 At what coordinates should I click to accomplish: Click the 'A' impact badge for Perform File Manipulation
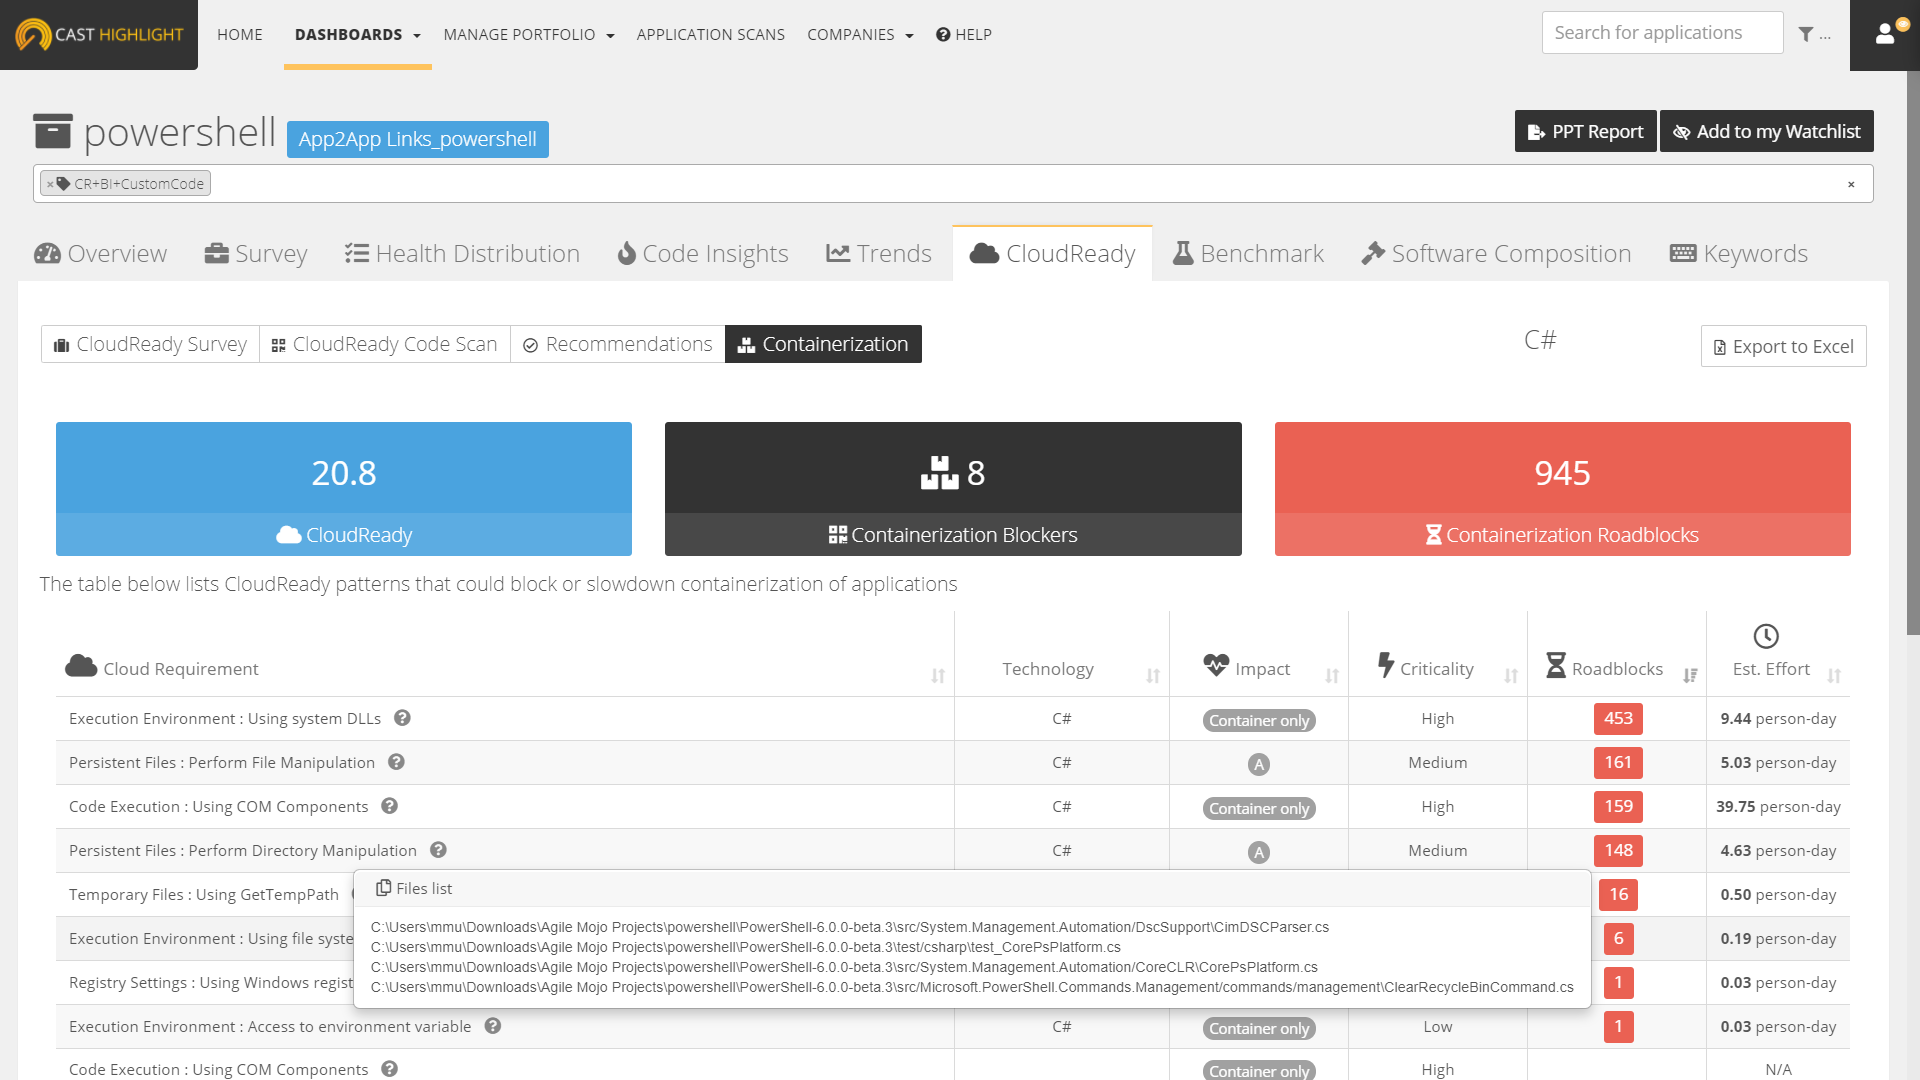(x=1258, y=764)
